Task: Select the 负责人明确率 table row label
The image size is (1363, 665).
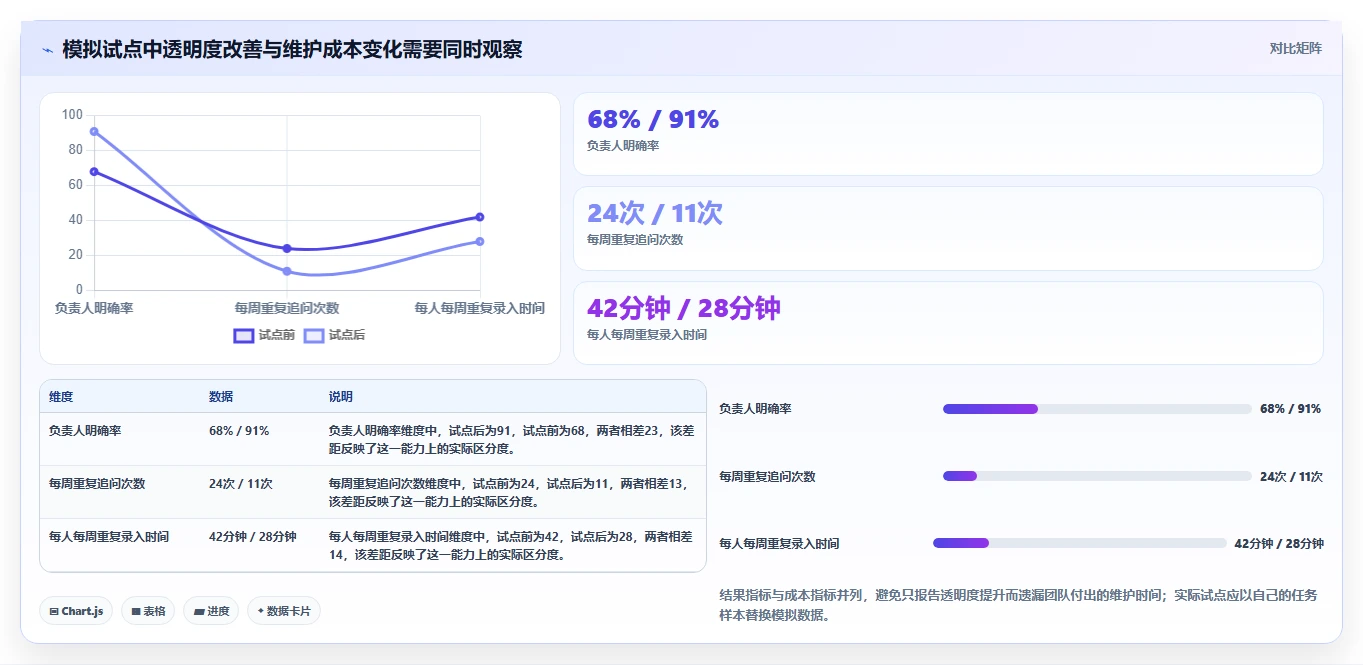Action: [x=85, y=430]
